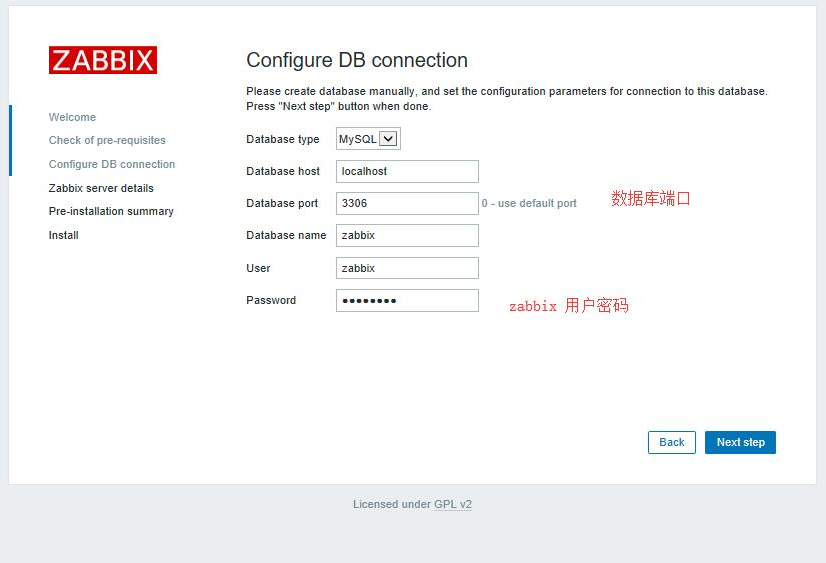
Task: Focus the Password input field
Action: pyautogui.click(x=407, y=300)
